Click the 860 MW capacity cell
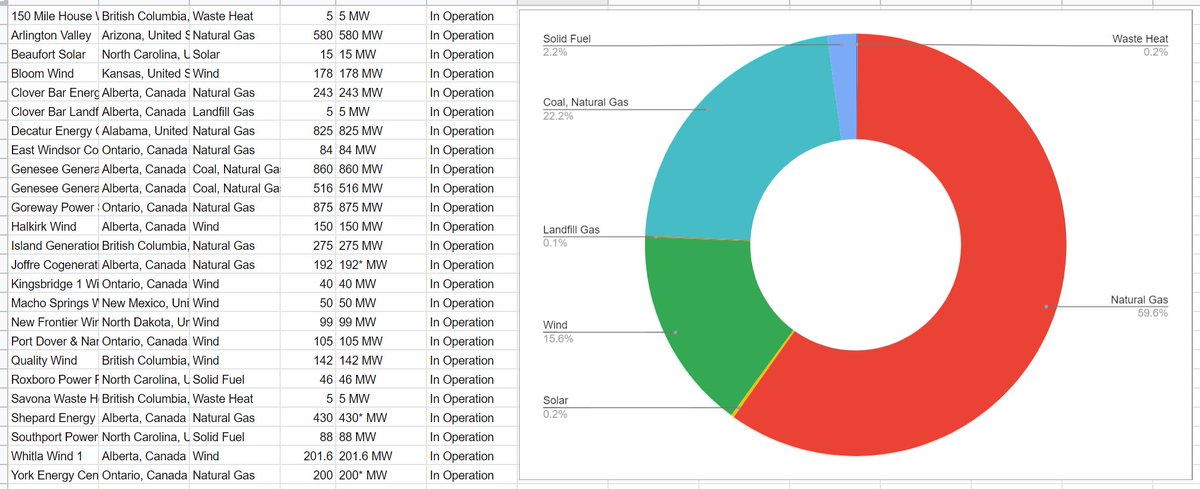The height and width of the screenshot is (489, 1200). pos(380,169)
